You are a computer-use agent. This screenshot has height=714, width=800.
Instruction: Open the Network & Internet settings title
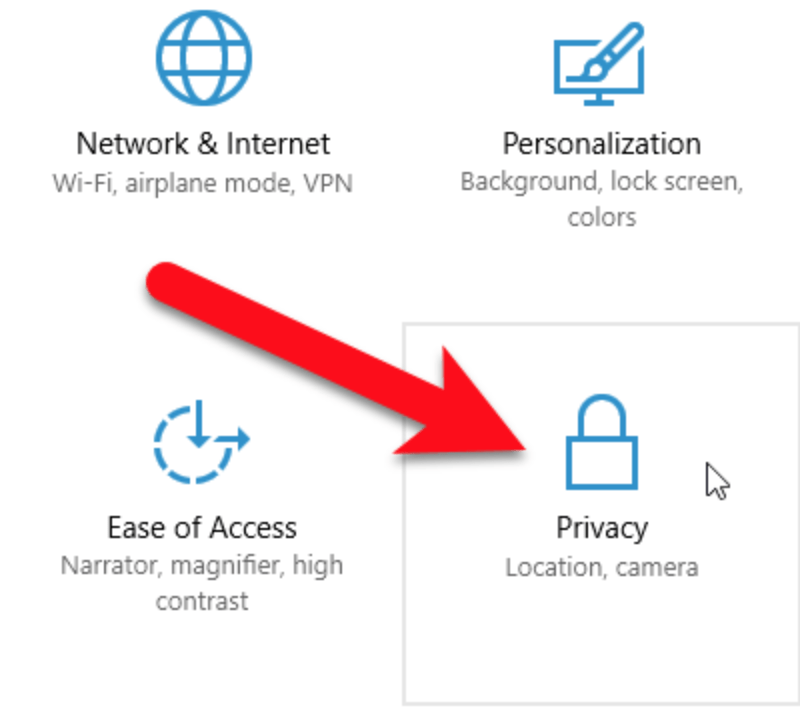[203, 143]
